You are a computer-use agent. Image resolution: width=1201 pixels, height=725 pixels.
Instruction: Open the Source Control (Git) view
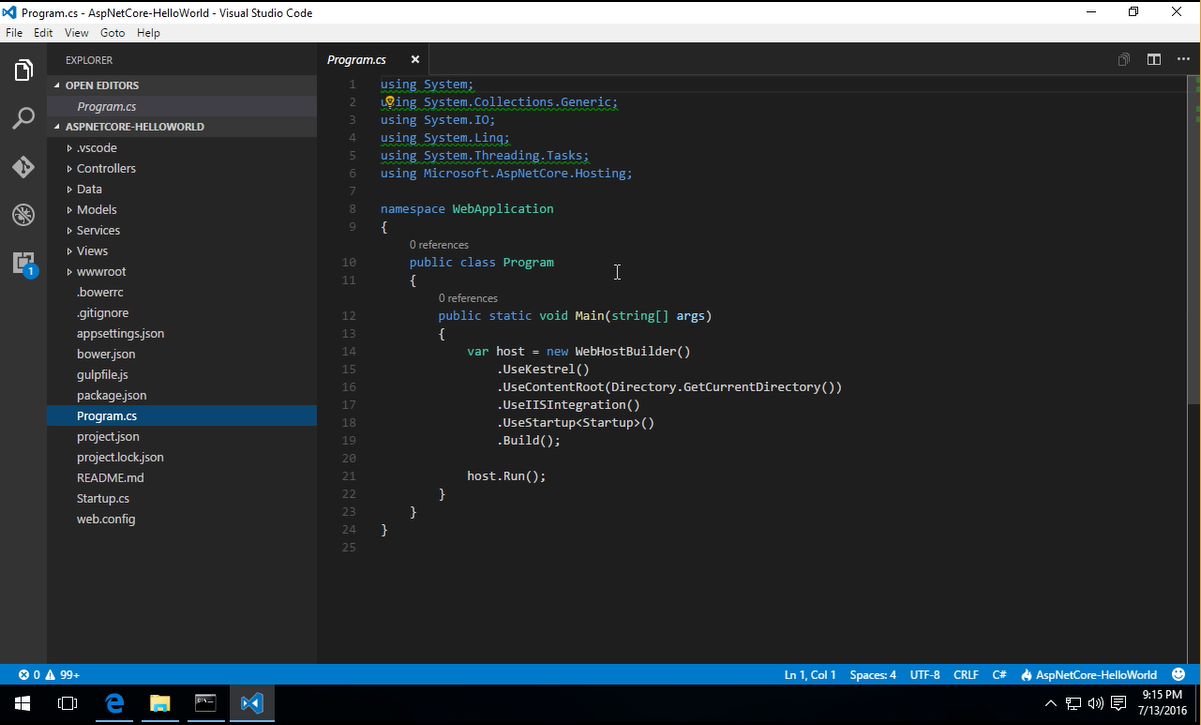pos(22,166)
